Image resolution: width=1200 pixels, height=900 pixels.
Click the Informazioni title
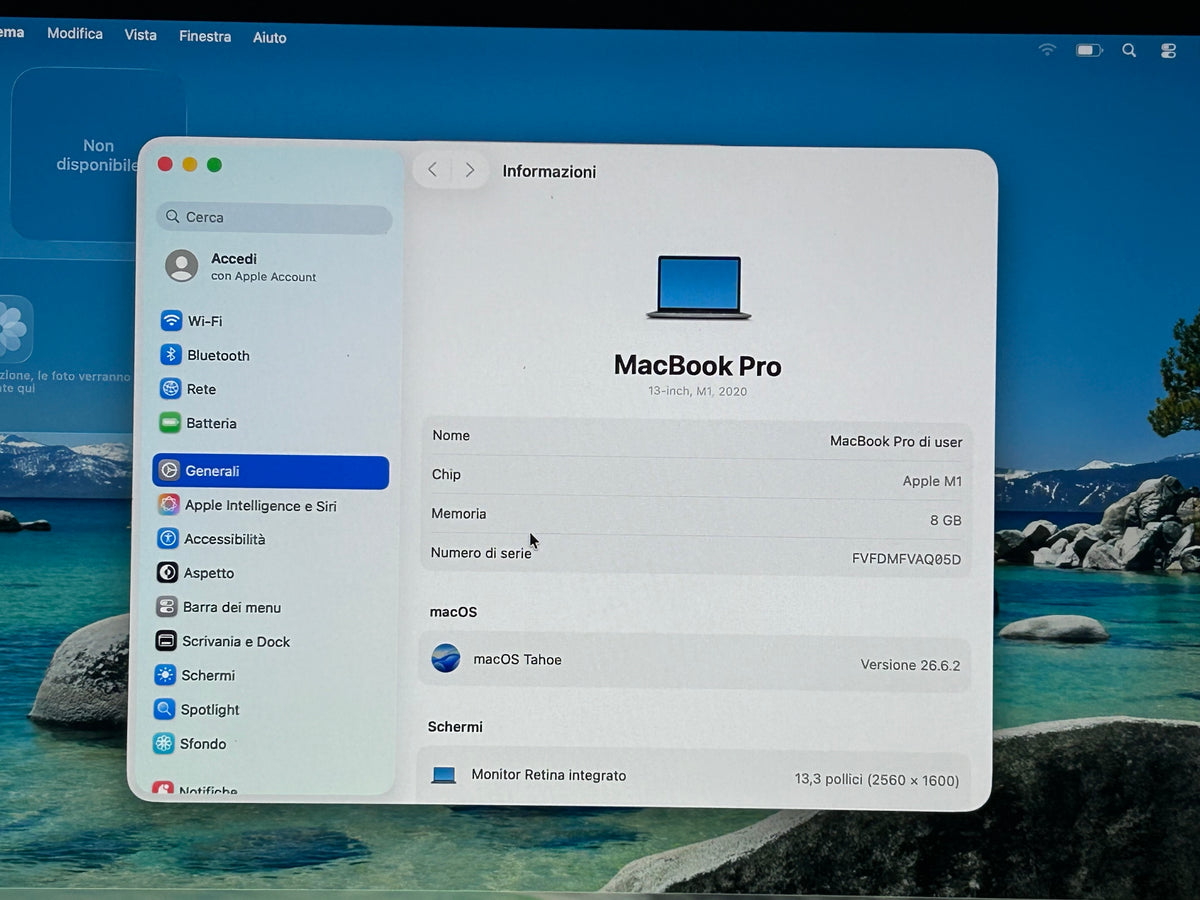[549, 172]
